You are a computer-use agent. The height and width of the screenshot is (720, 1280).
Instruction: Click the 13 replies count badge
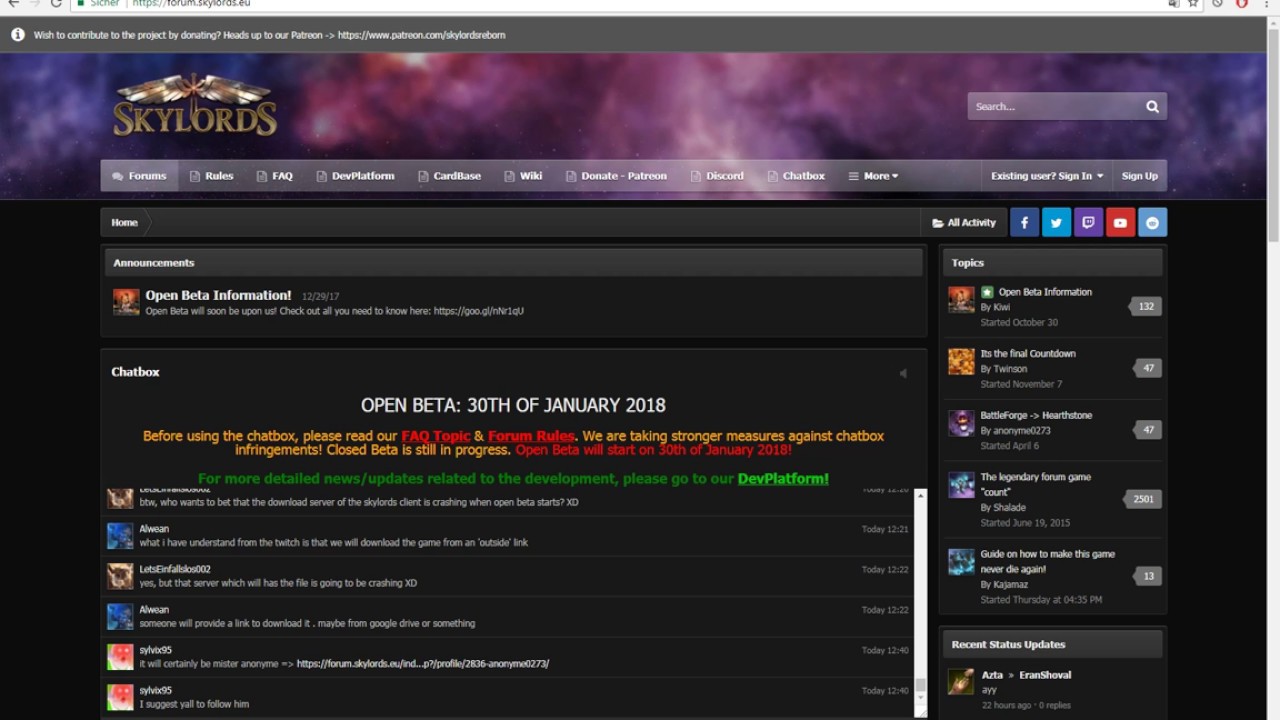[x=1148, y=576]
